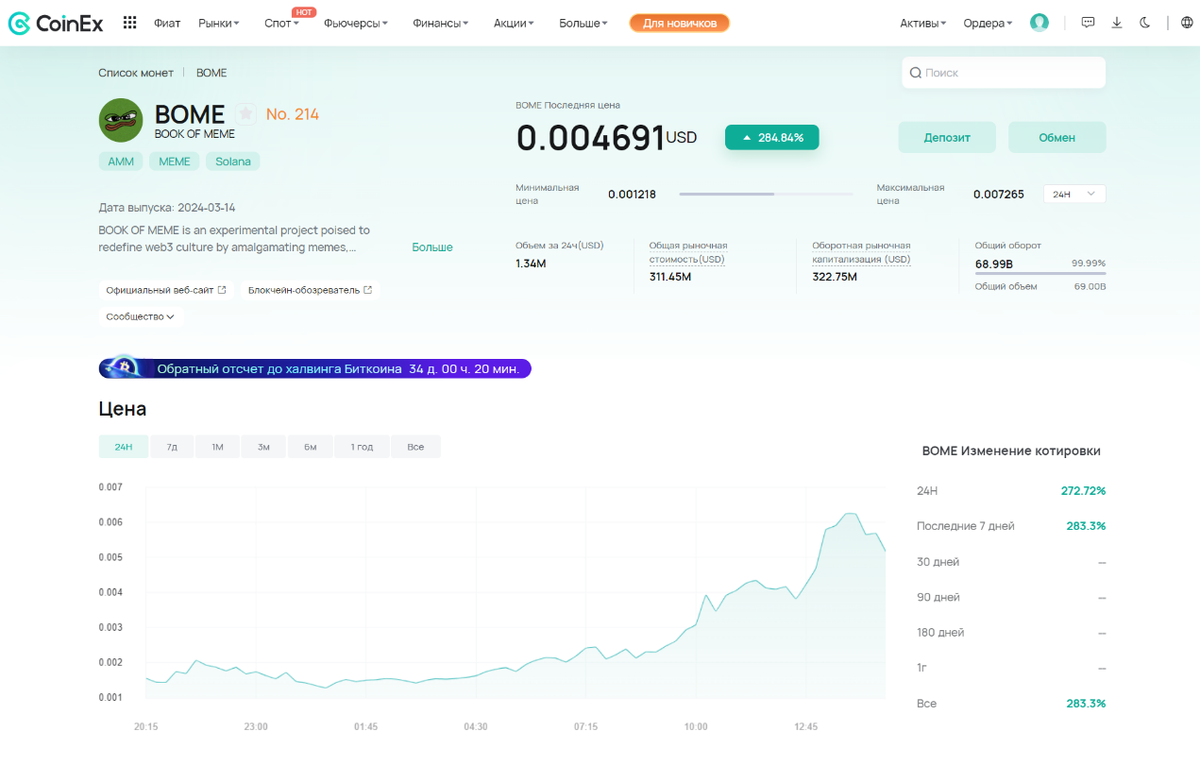Select the 1М chart tab
The height and width of the screenshot is (766, 1200).
[x=217, y=447]
